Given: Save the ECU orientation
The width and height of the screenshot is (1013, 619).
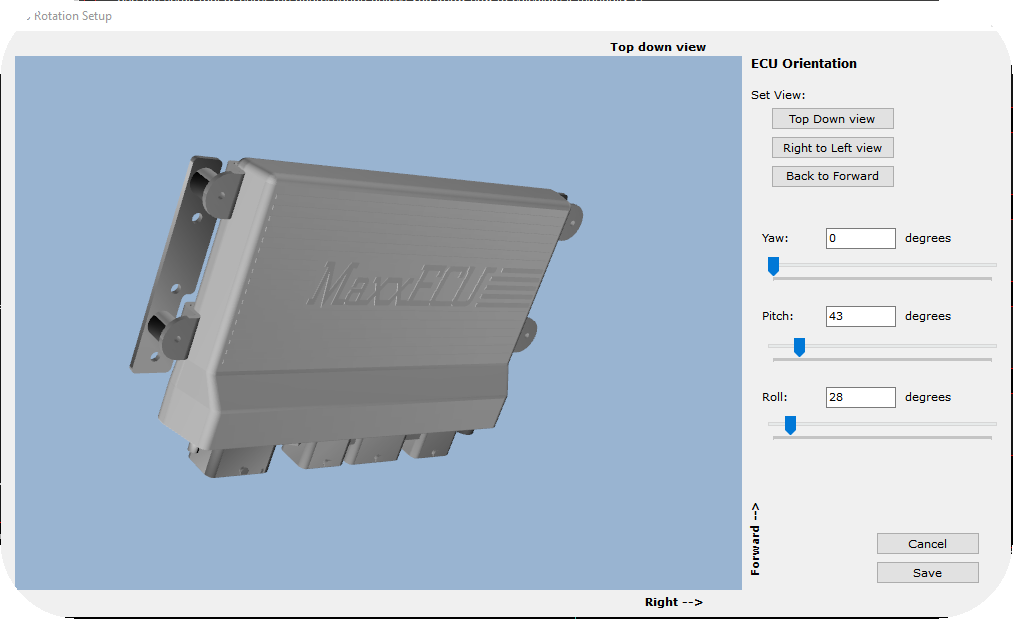Looking at the screenshot, I should pyautogui.click(x=927, y=573).
